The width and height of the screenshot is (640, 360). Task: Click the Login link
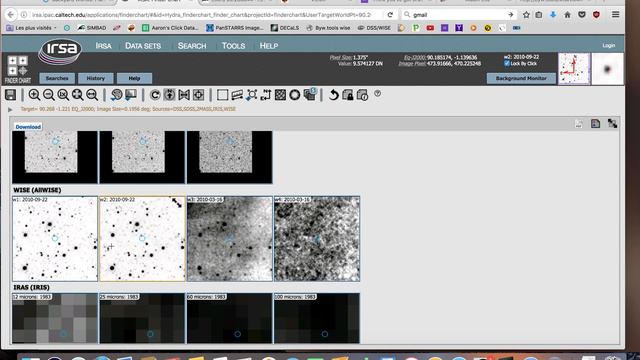point(608,45)
